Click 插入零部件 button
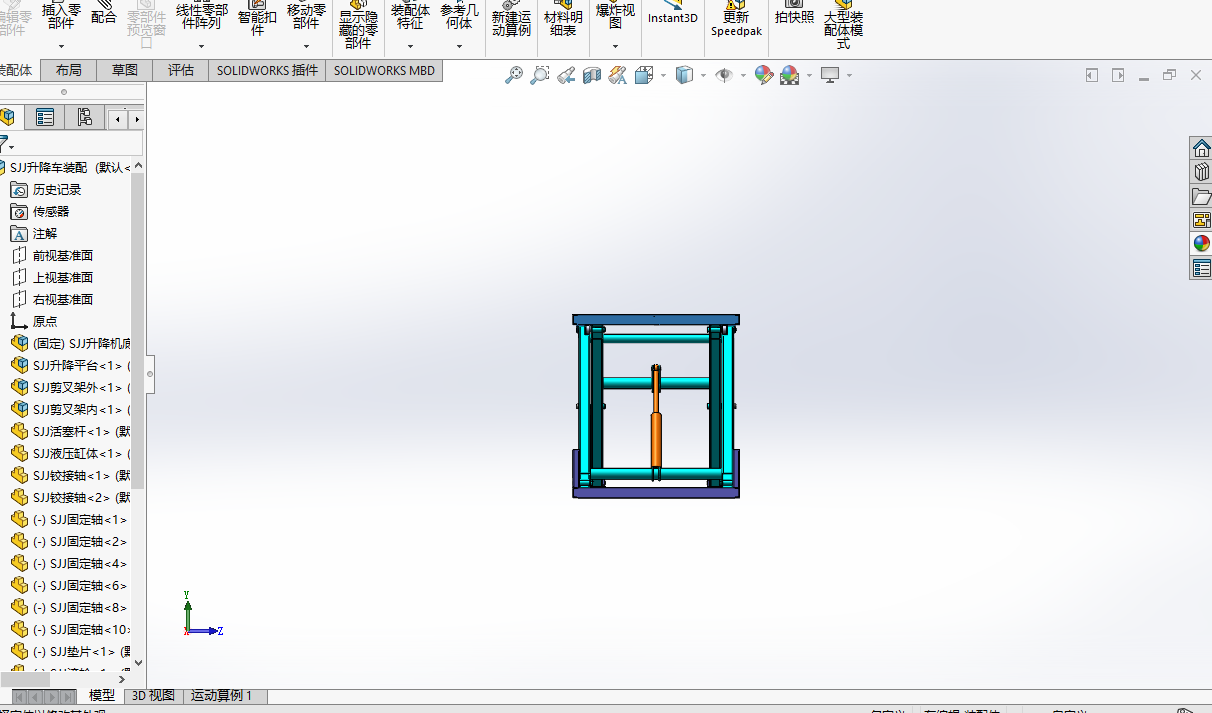Viewport: 1212px width, 713px height. (x=62, y=15)
